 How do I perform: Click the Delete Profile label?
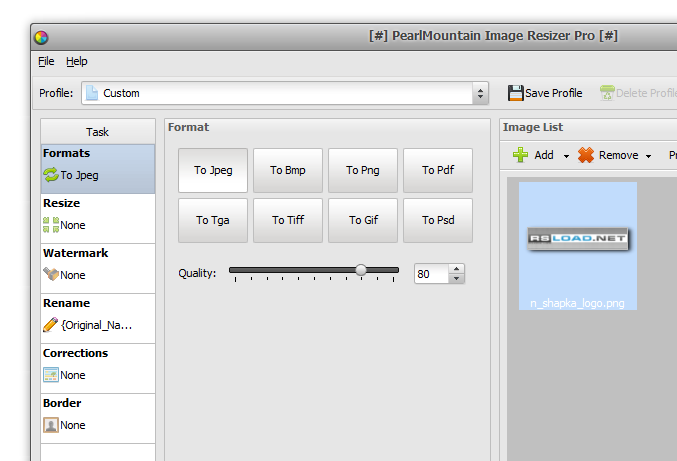tap(646, 93)
